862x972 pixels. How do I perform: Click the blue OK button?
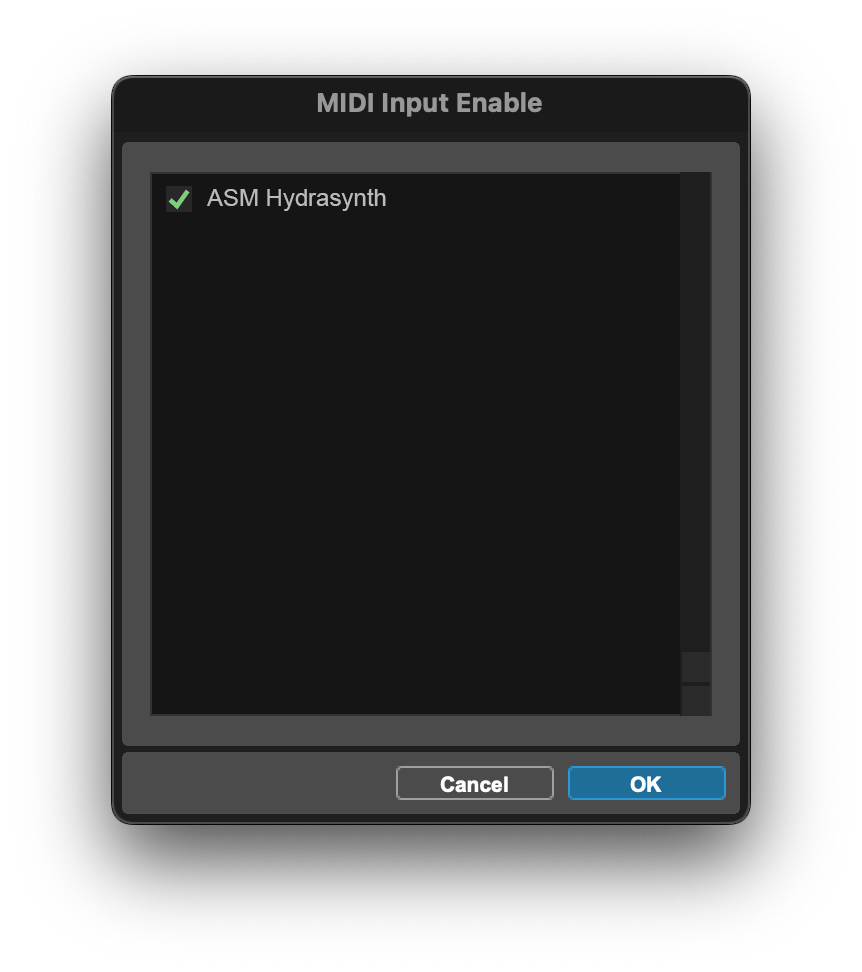(x=646, y=784)
